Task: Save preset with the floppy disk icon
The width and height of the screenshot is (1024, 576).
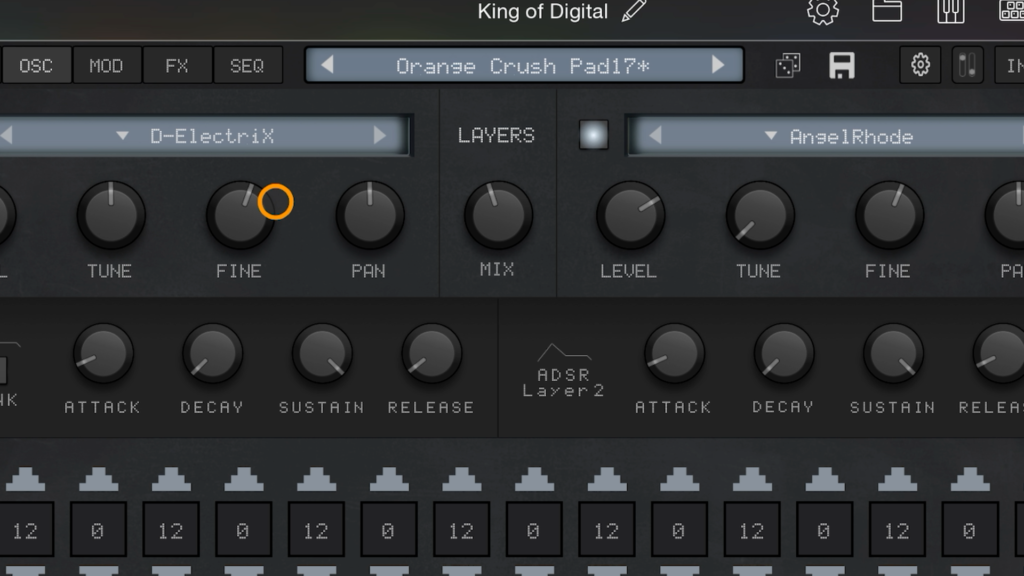Action: coord(842,66)
